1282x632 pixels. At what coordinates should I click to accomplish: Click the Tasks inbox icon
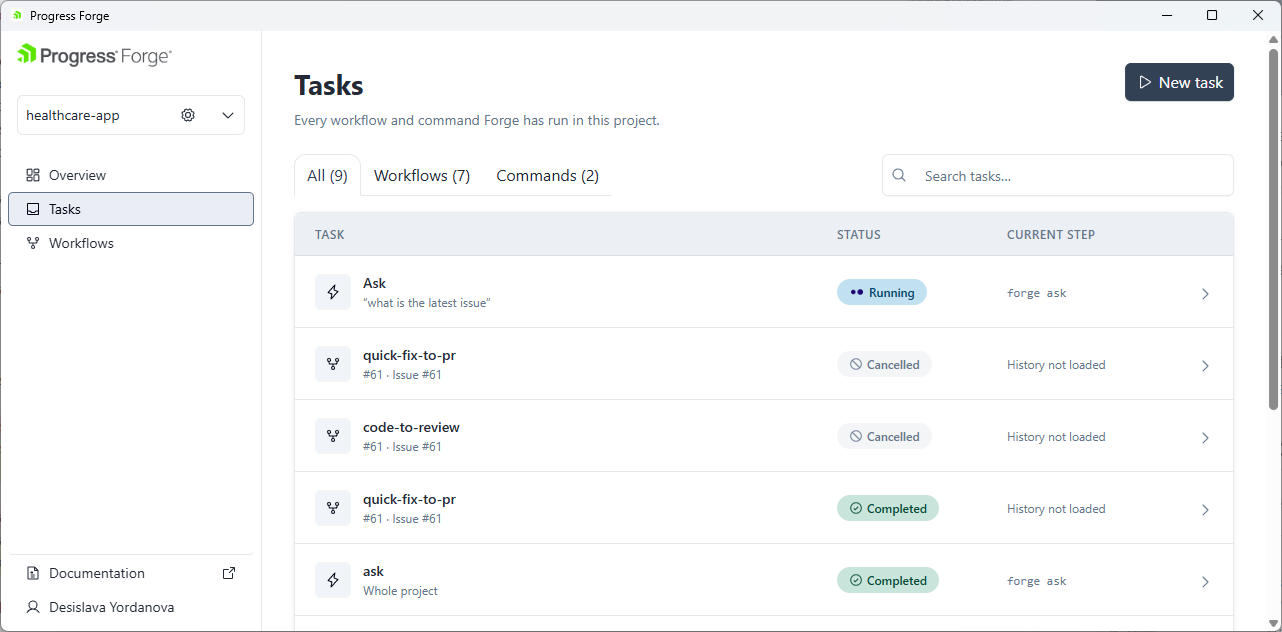point(33,209)
